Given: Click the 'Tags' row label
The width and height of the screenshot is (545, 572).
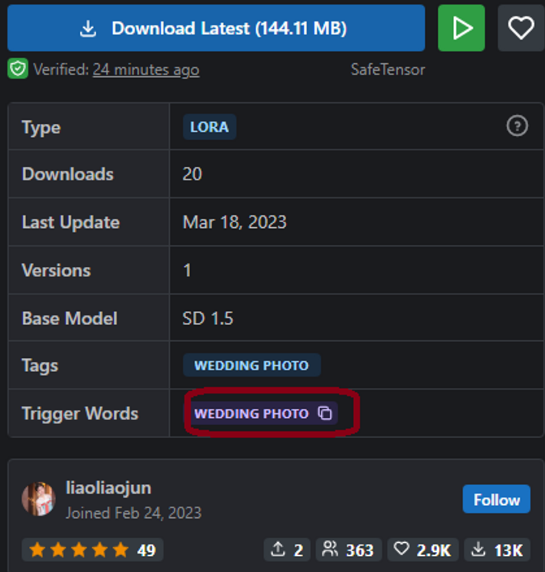Looking at the screenshot, I should click(x=40, y=366).
